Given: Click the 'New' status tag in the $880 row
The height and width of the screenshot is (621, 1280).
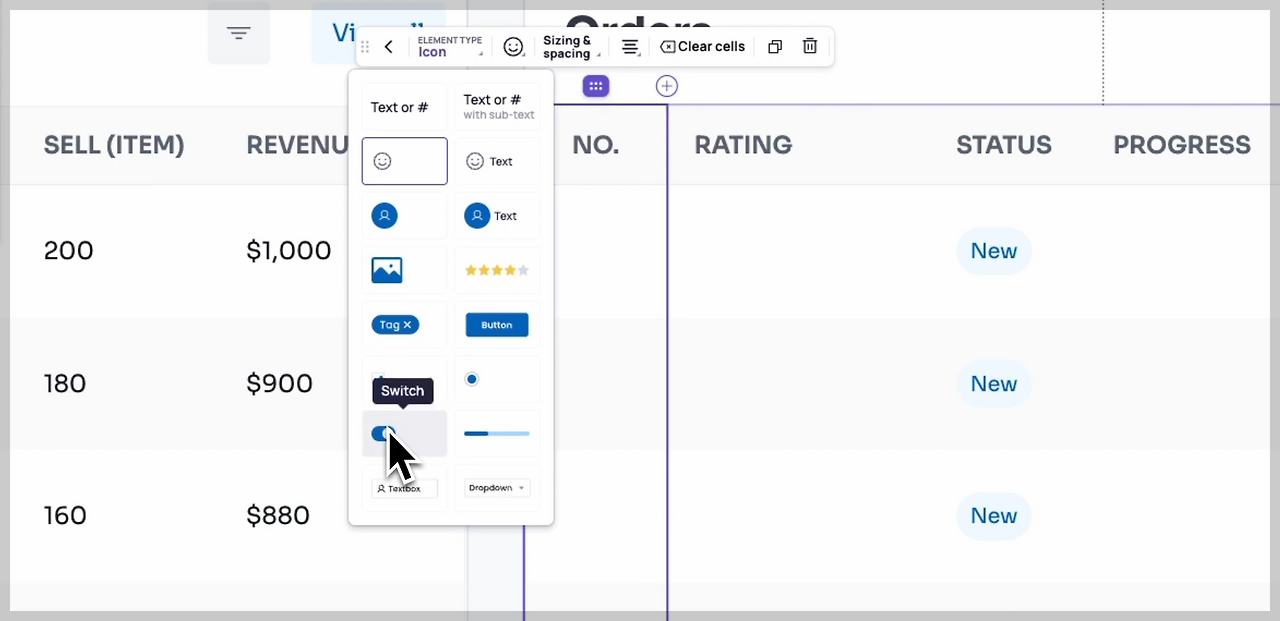Looking at the screenshot, I should click(x=994, y=516).
